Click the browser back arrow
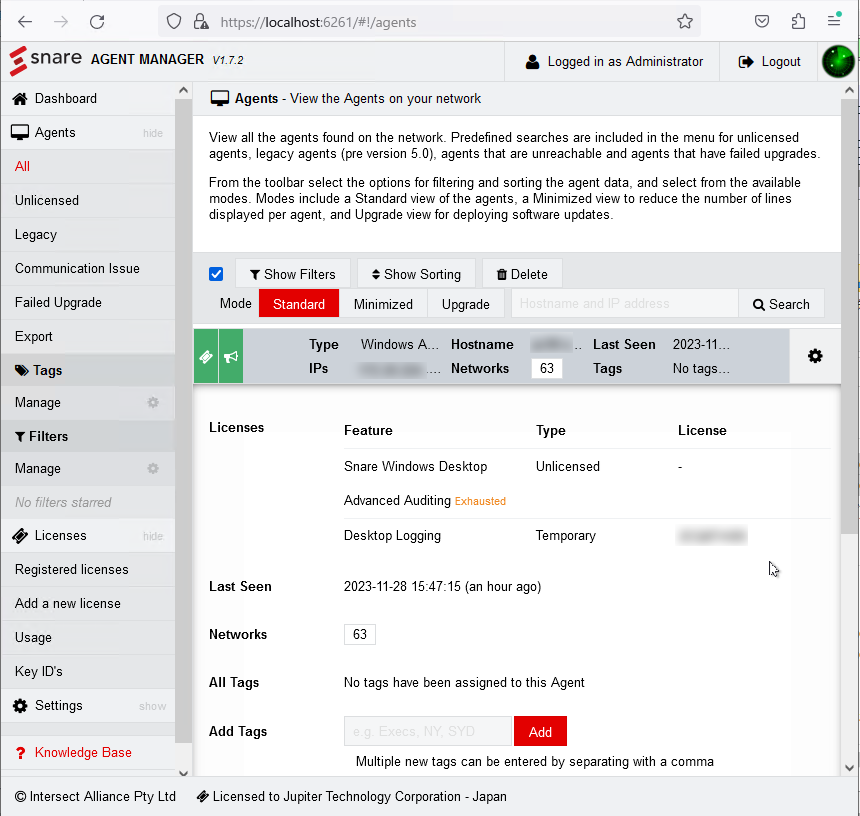The width and height of the screenshot is (860, 816). (x=25, y=22)
